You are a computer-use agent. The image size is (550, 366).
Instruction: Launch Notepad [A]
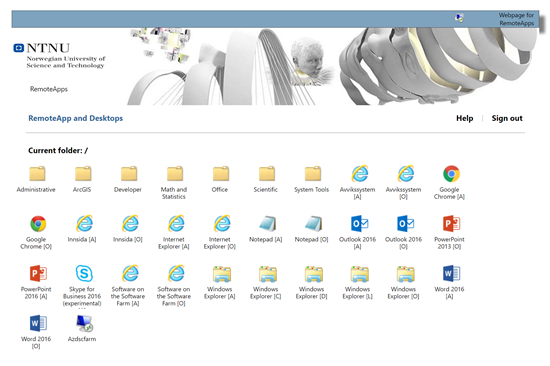(x=266, y=229)
